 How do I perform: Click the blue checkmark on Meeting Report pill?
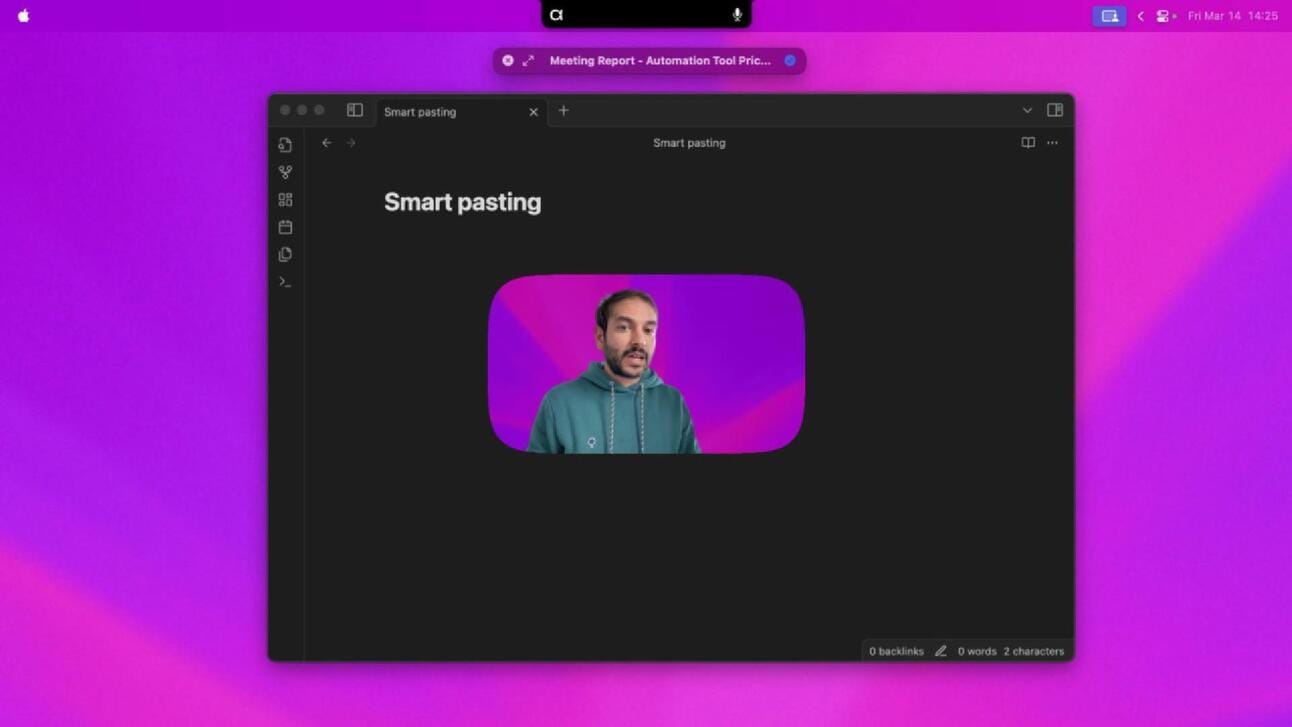pos(790,61)
